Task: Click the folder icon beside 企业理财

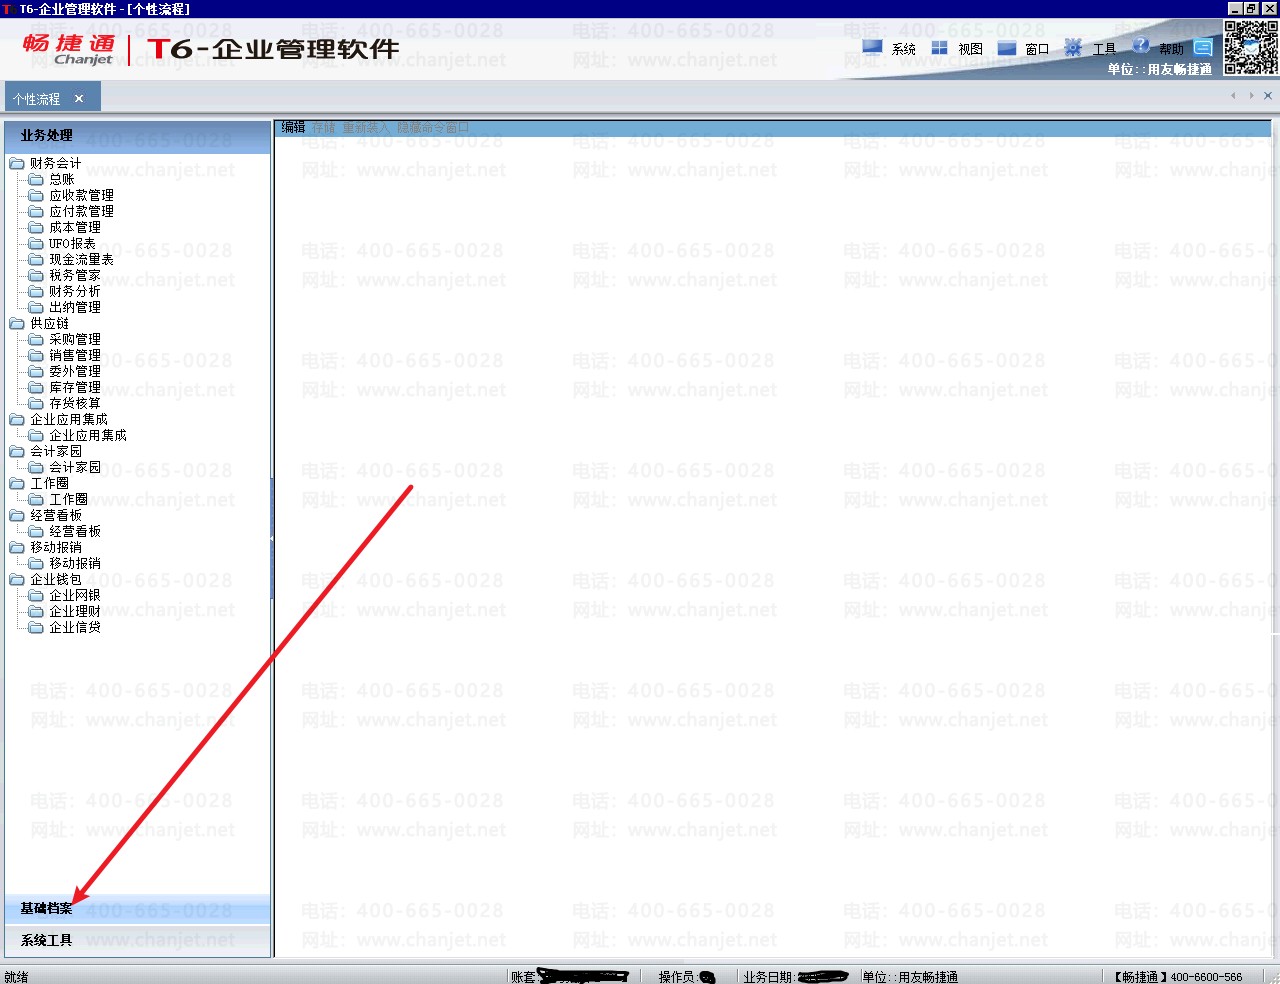Action: (36, 612)
